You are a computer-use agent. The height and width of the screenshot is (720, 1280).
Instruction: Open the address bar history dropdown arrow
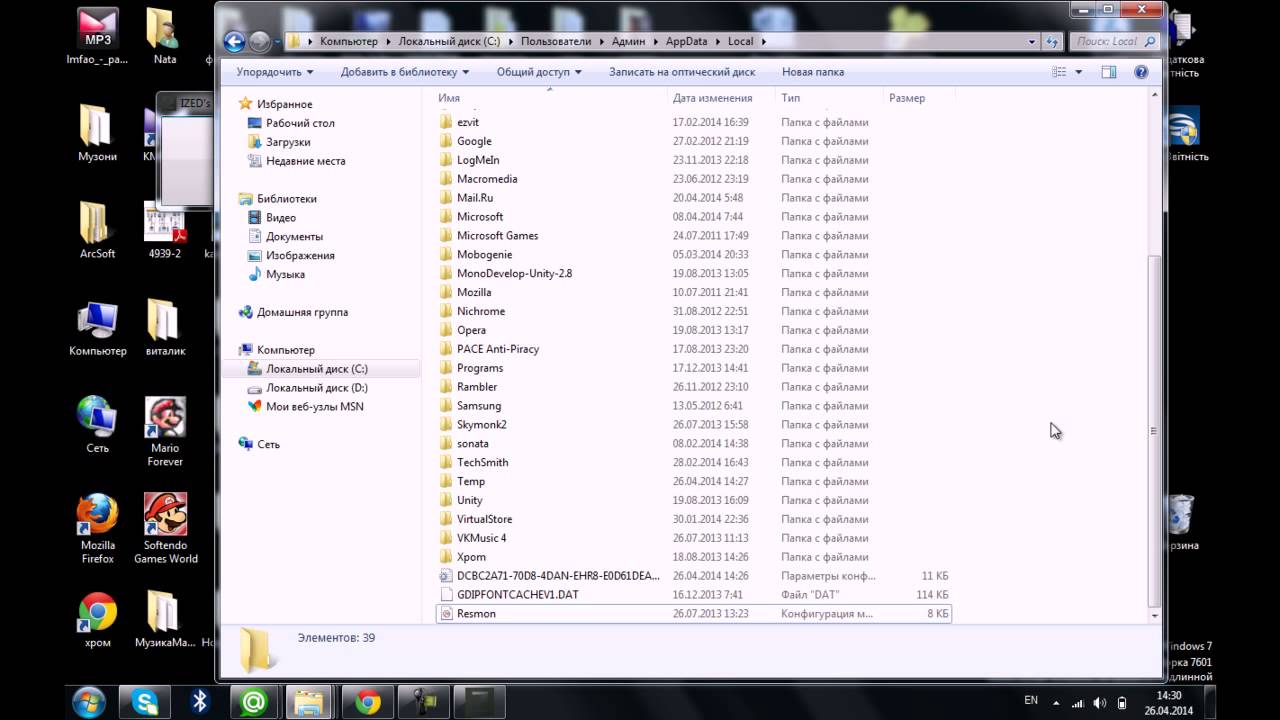tap(1032, 42)
